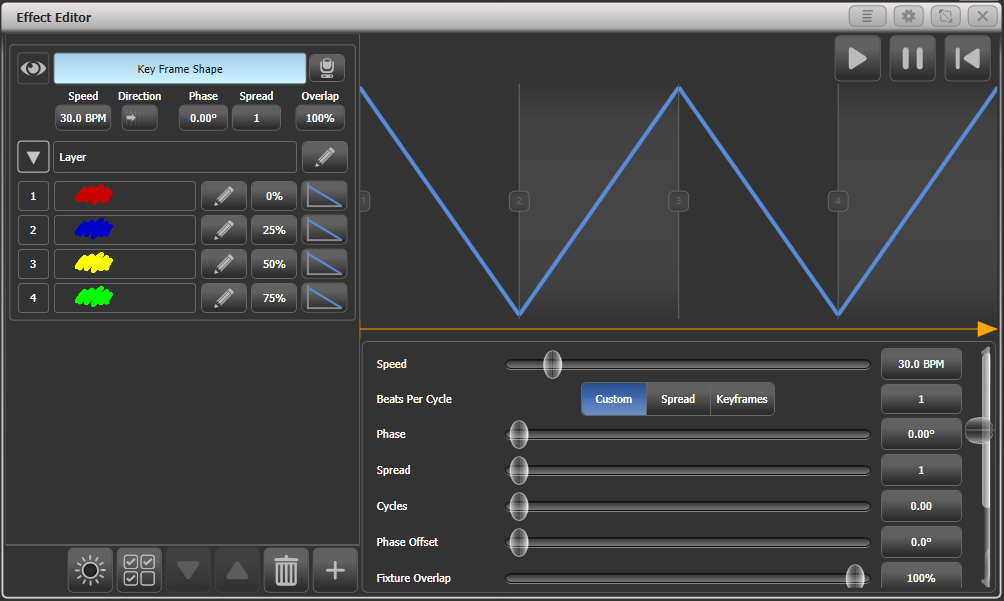This screenshot has height=601, width=1004.
Task: Switch Beats Per Cycle to Spread
Action: pos(677,398)
